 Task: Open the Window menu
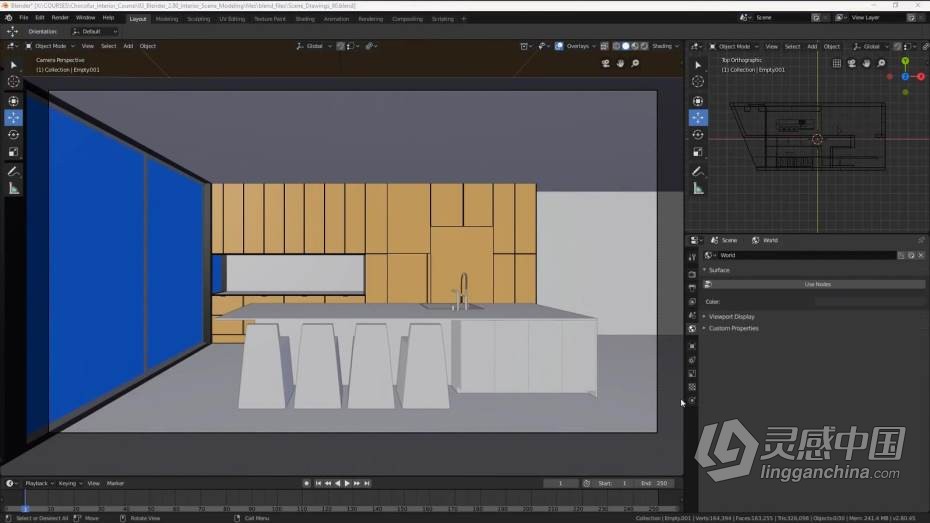pyautogui.click(x=85, y=18)
